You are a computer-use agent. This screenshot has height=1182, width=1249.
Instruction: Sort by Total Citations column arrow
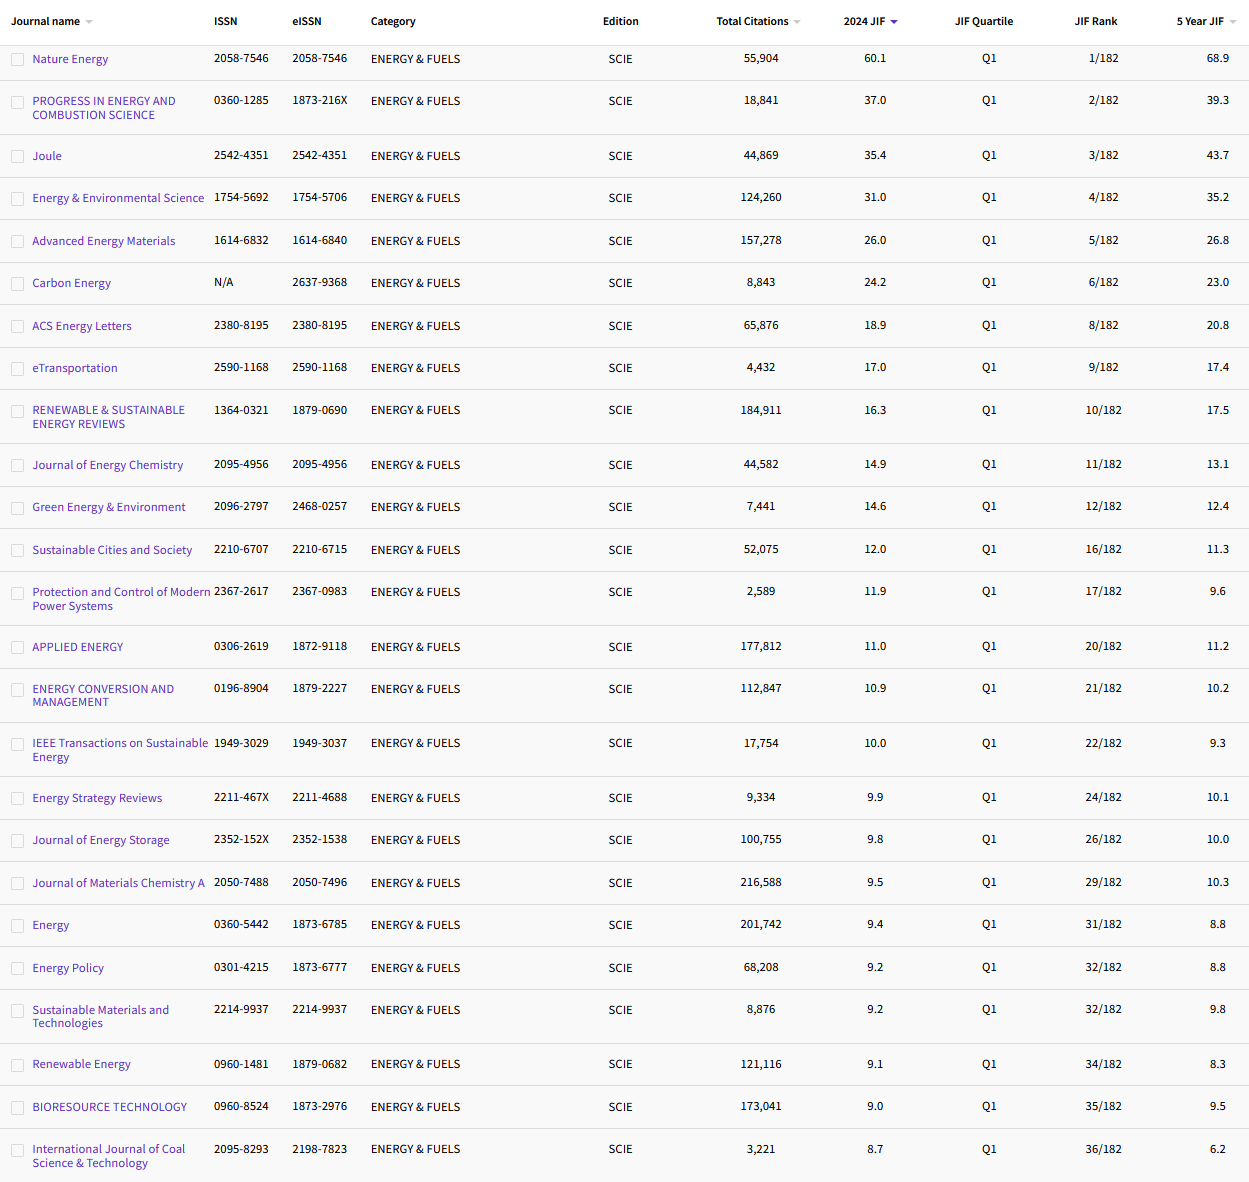pyautogui.click(x=797, y=22)
